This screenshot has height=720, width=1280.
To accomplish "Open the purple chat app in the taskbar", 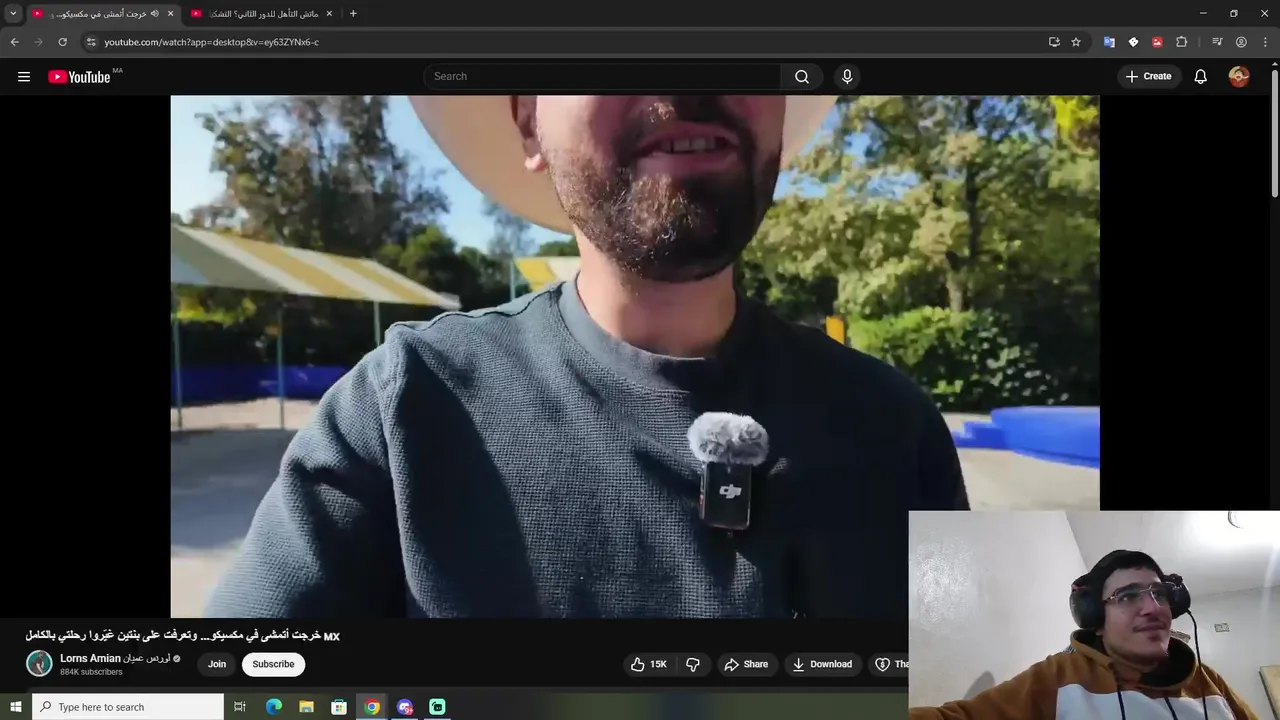I will pos(405,707).
